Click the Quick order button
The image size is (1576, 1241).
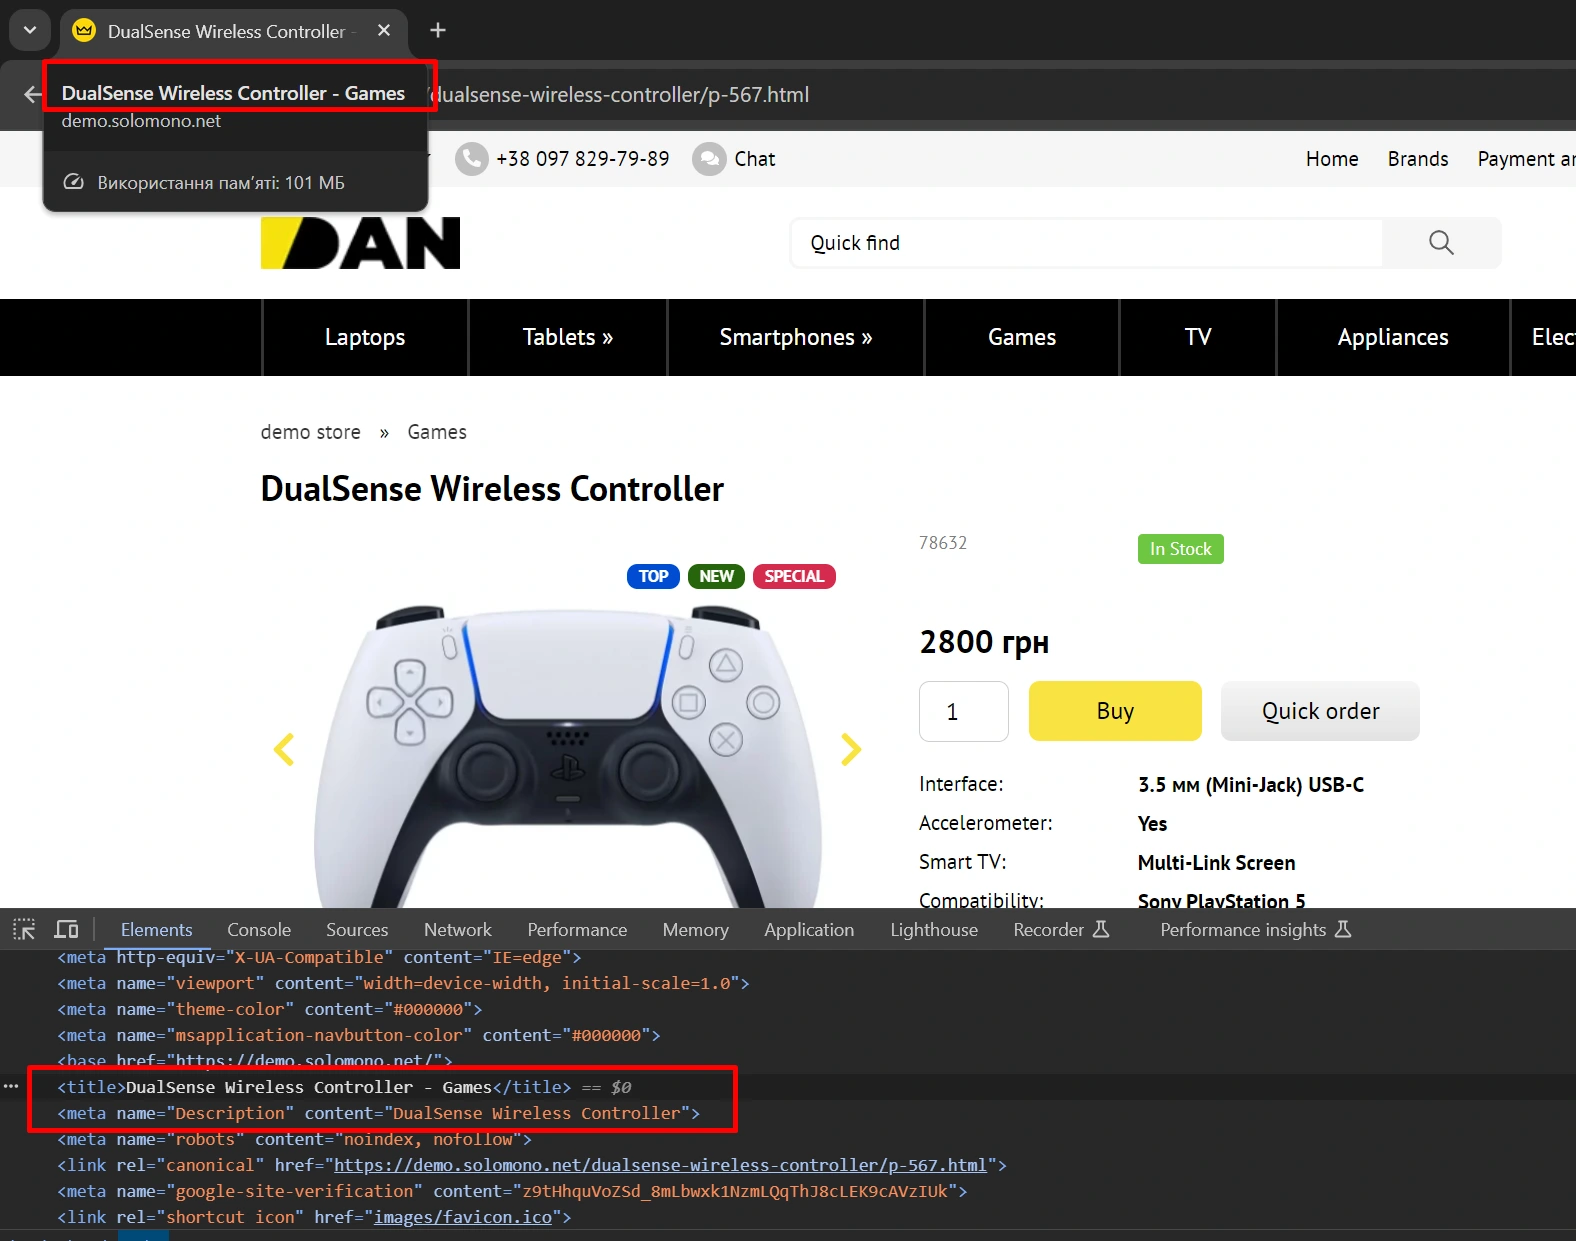(1319, 711)
